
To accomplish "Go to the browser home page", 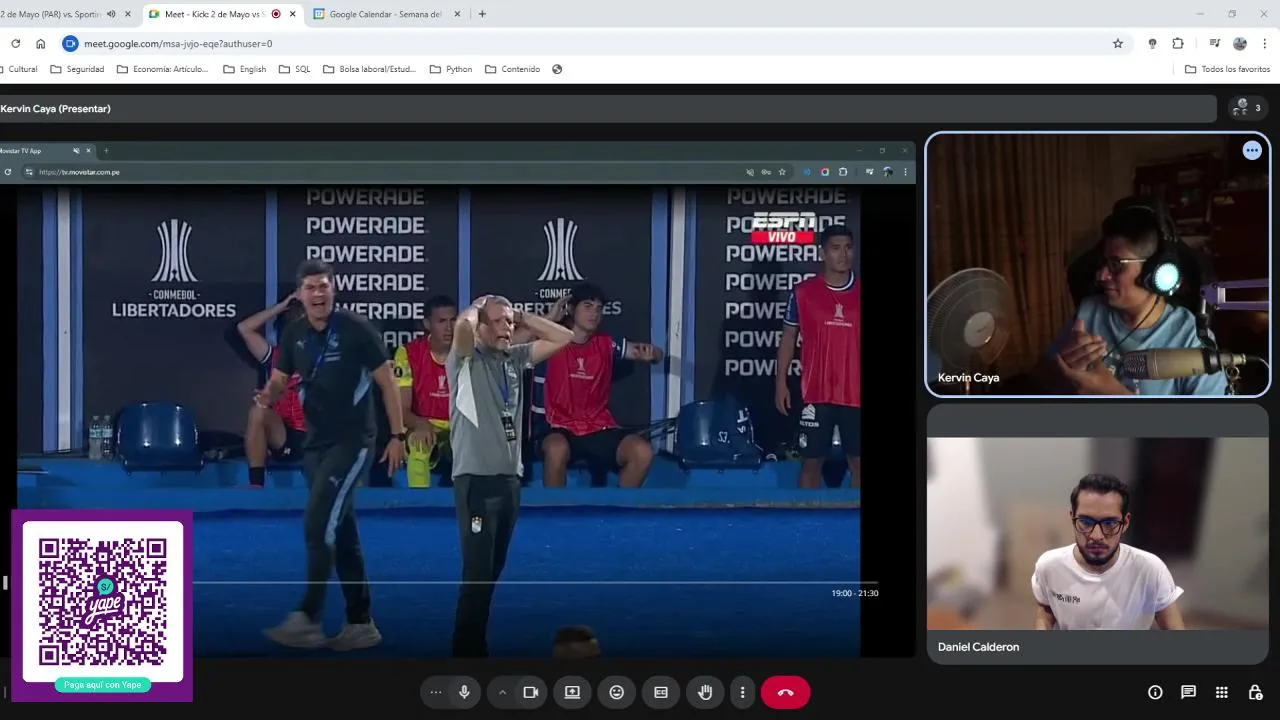I will pos(40,43).
